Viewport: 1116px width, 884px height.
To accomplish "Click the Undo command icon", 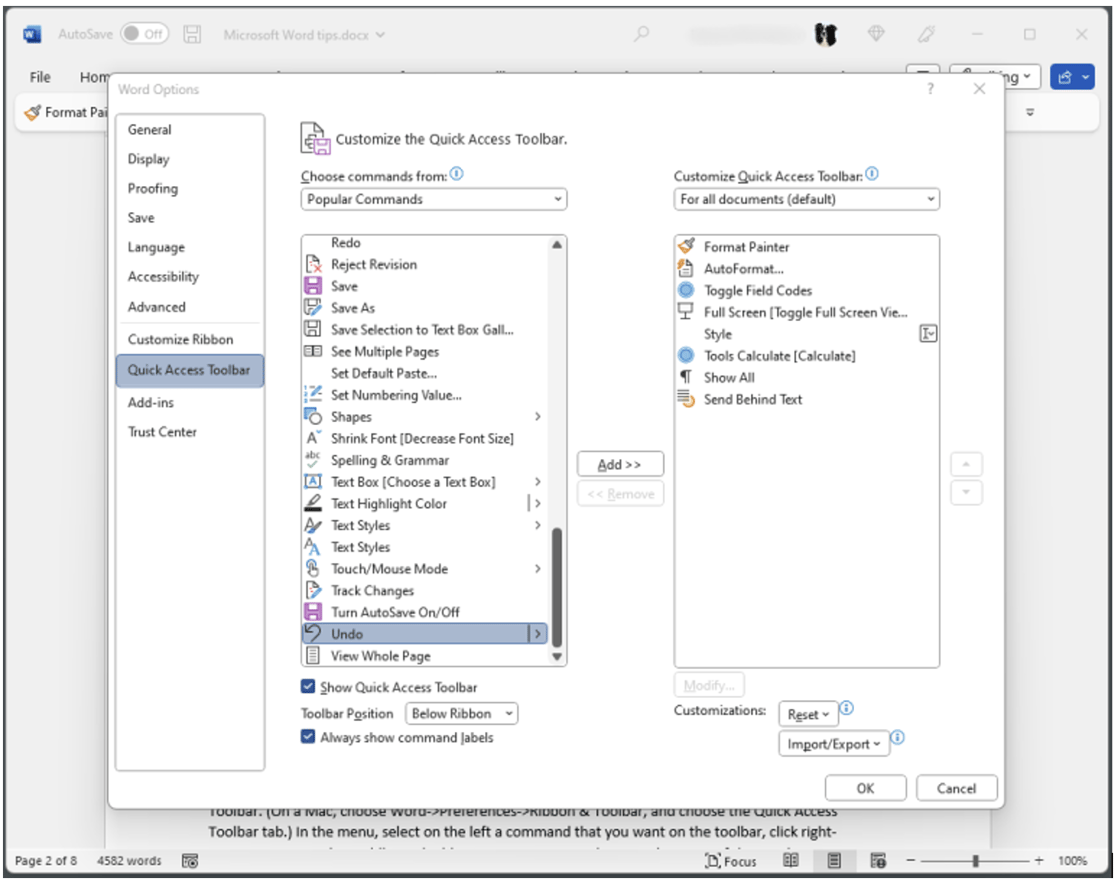I will click(x=313, y=633).
